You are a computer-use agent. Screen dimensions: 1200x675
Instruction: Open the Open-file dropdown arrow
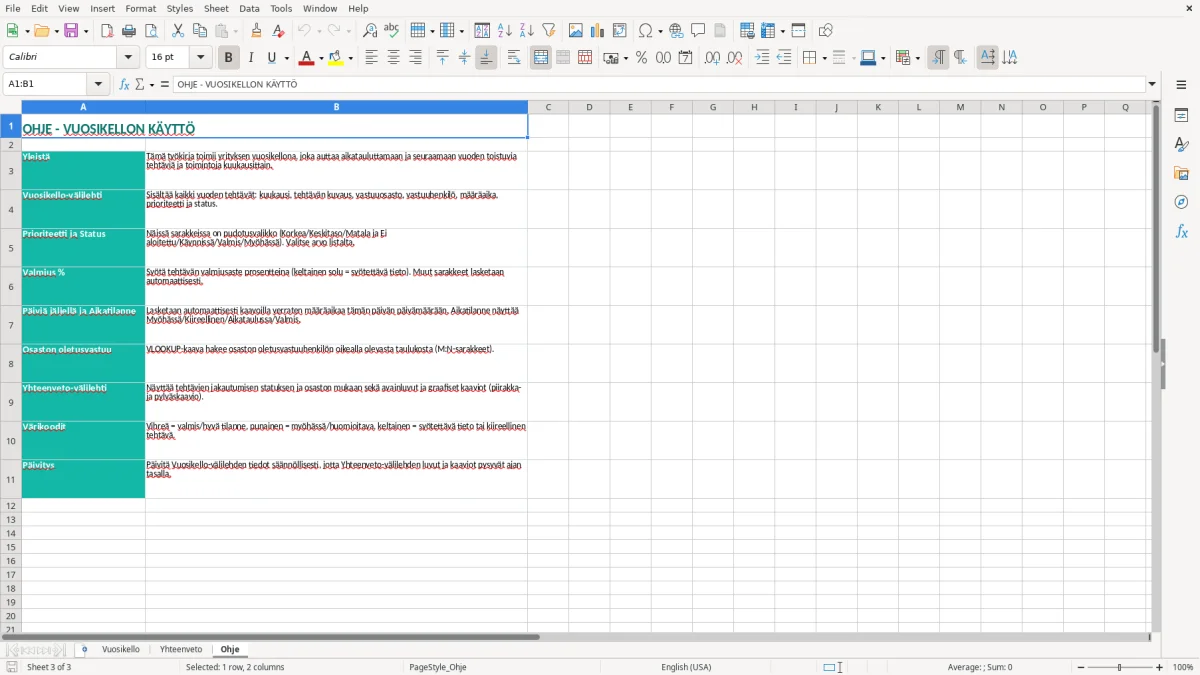point(56,31)
